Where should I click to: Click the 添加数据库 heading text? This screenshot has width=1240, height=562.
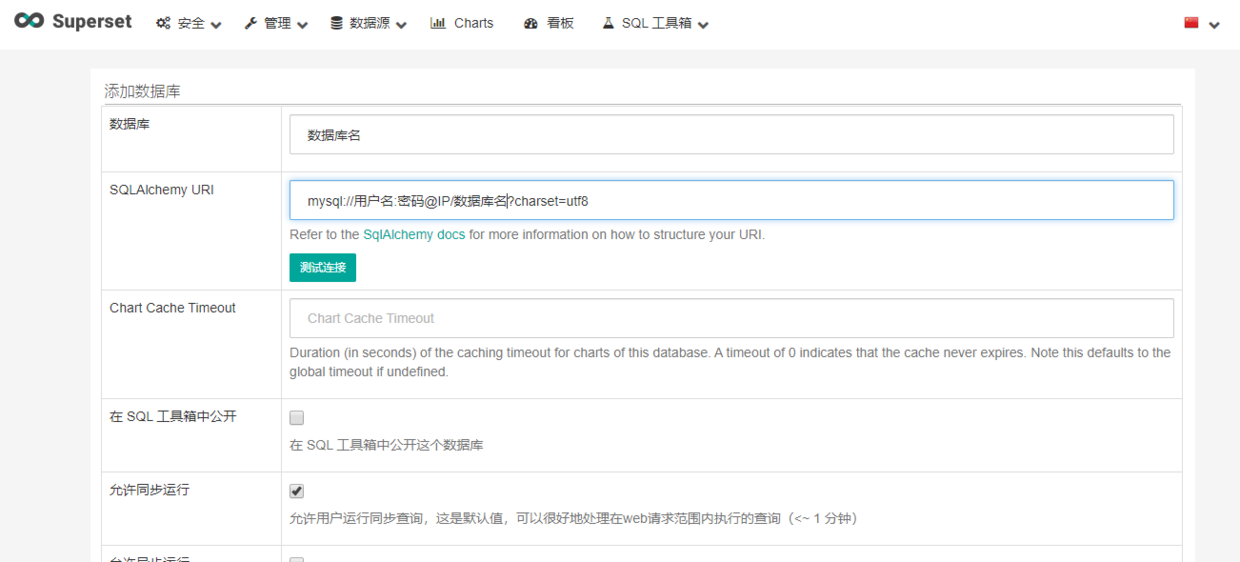pyautogui.click(x=142, y=91)
